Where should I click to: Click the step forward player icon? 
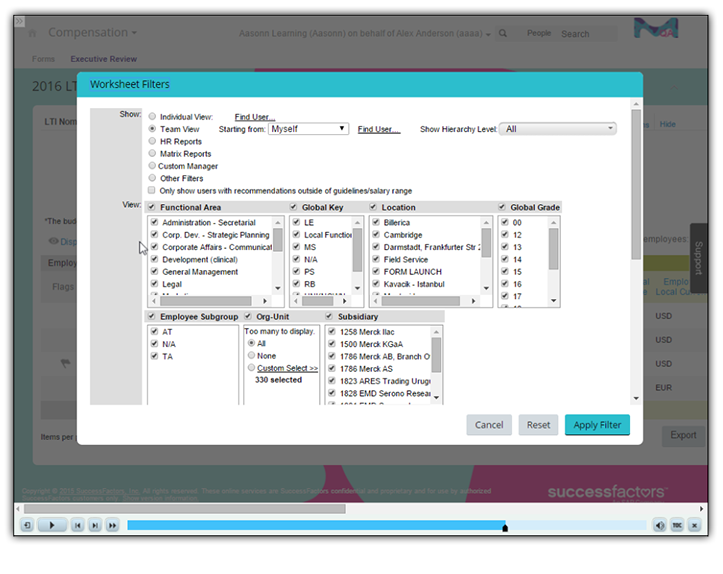(x=95, y=525)
